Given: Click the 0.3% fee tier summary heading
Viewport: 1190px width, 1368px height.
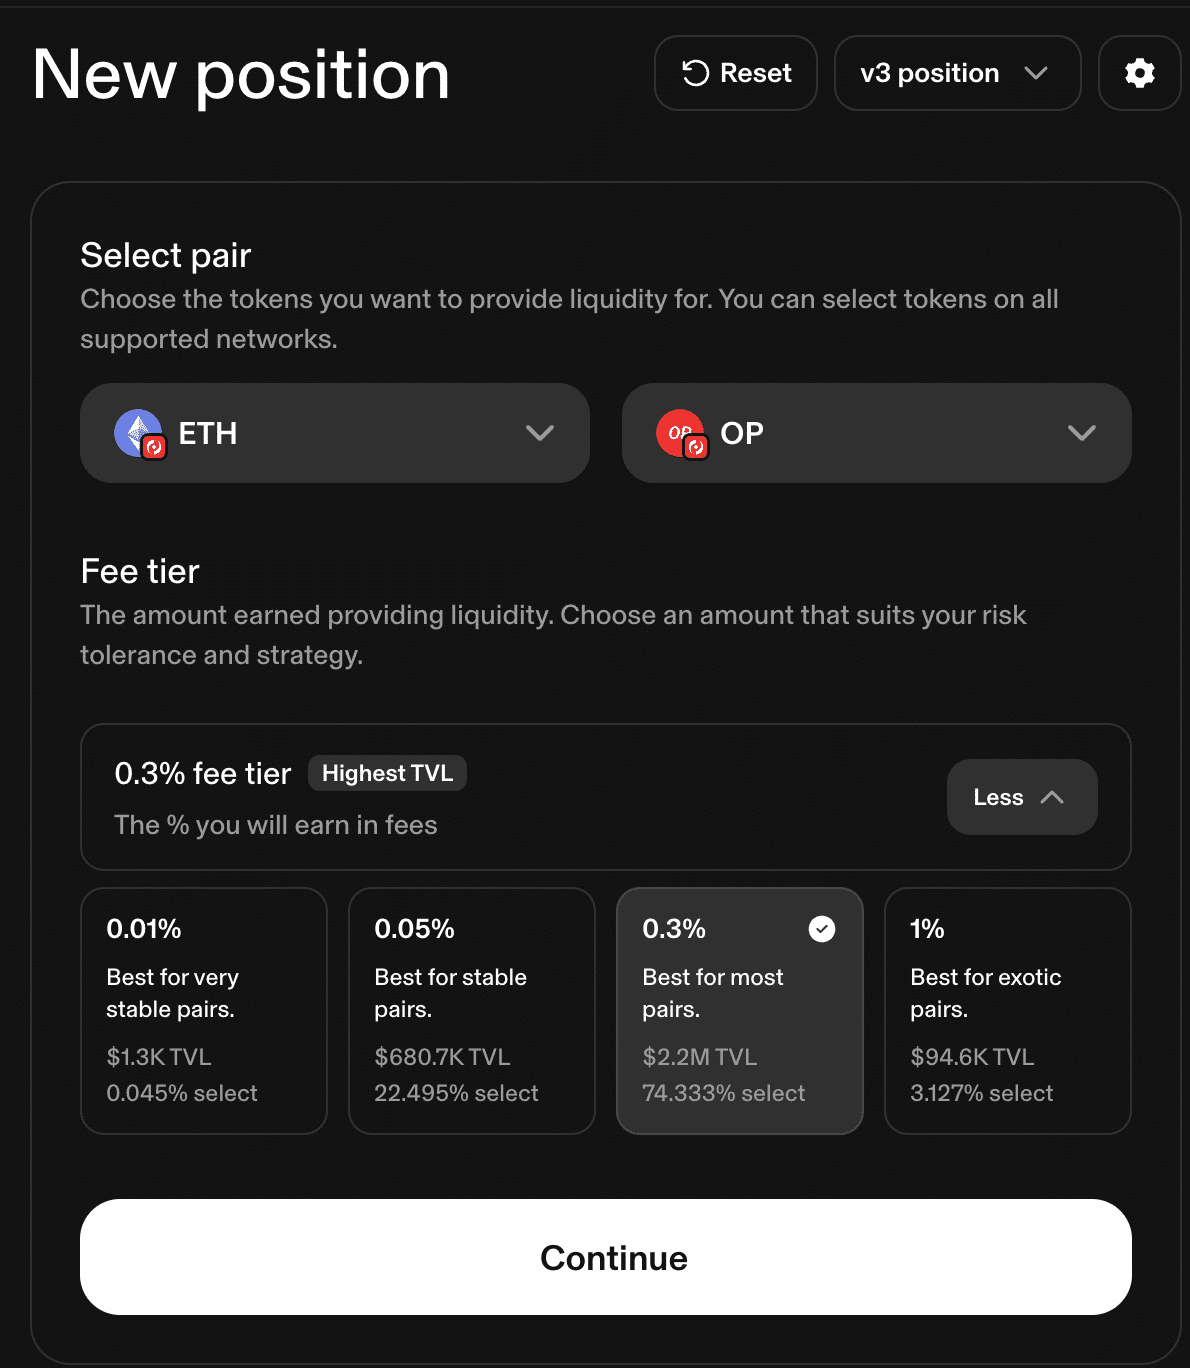Looking at the screenshot, I should tap(203, 773).
